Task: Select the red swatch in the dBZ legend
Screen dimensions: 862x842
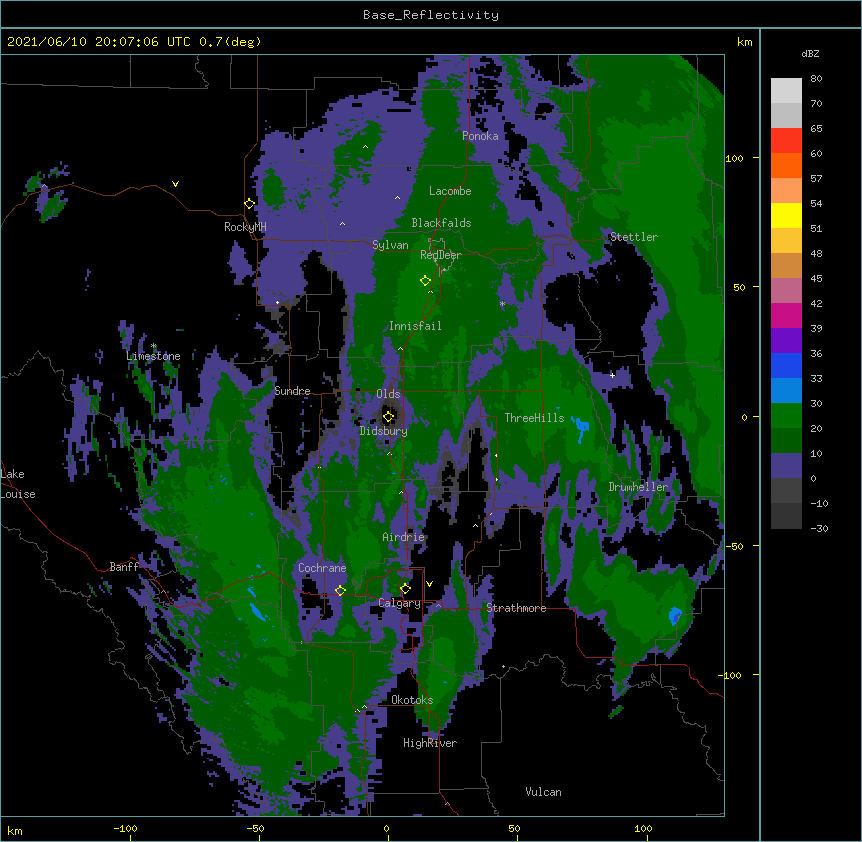Action: pyautogui.click(x=786, y=141)
